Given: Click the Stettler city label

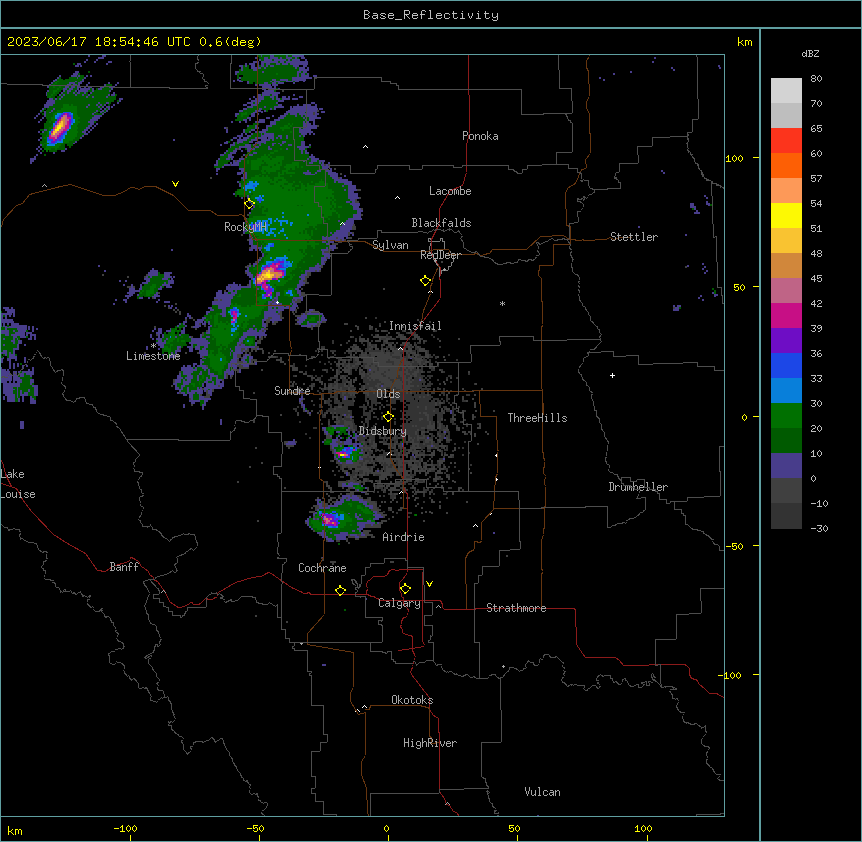Looking at the screenshot, I should [633, 237].
